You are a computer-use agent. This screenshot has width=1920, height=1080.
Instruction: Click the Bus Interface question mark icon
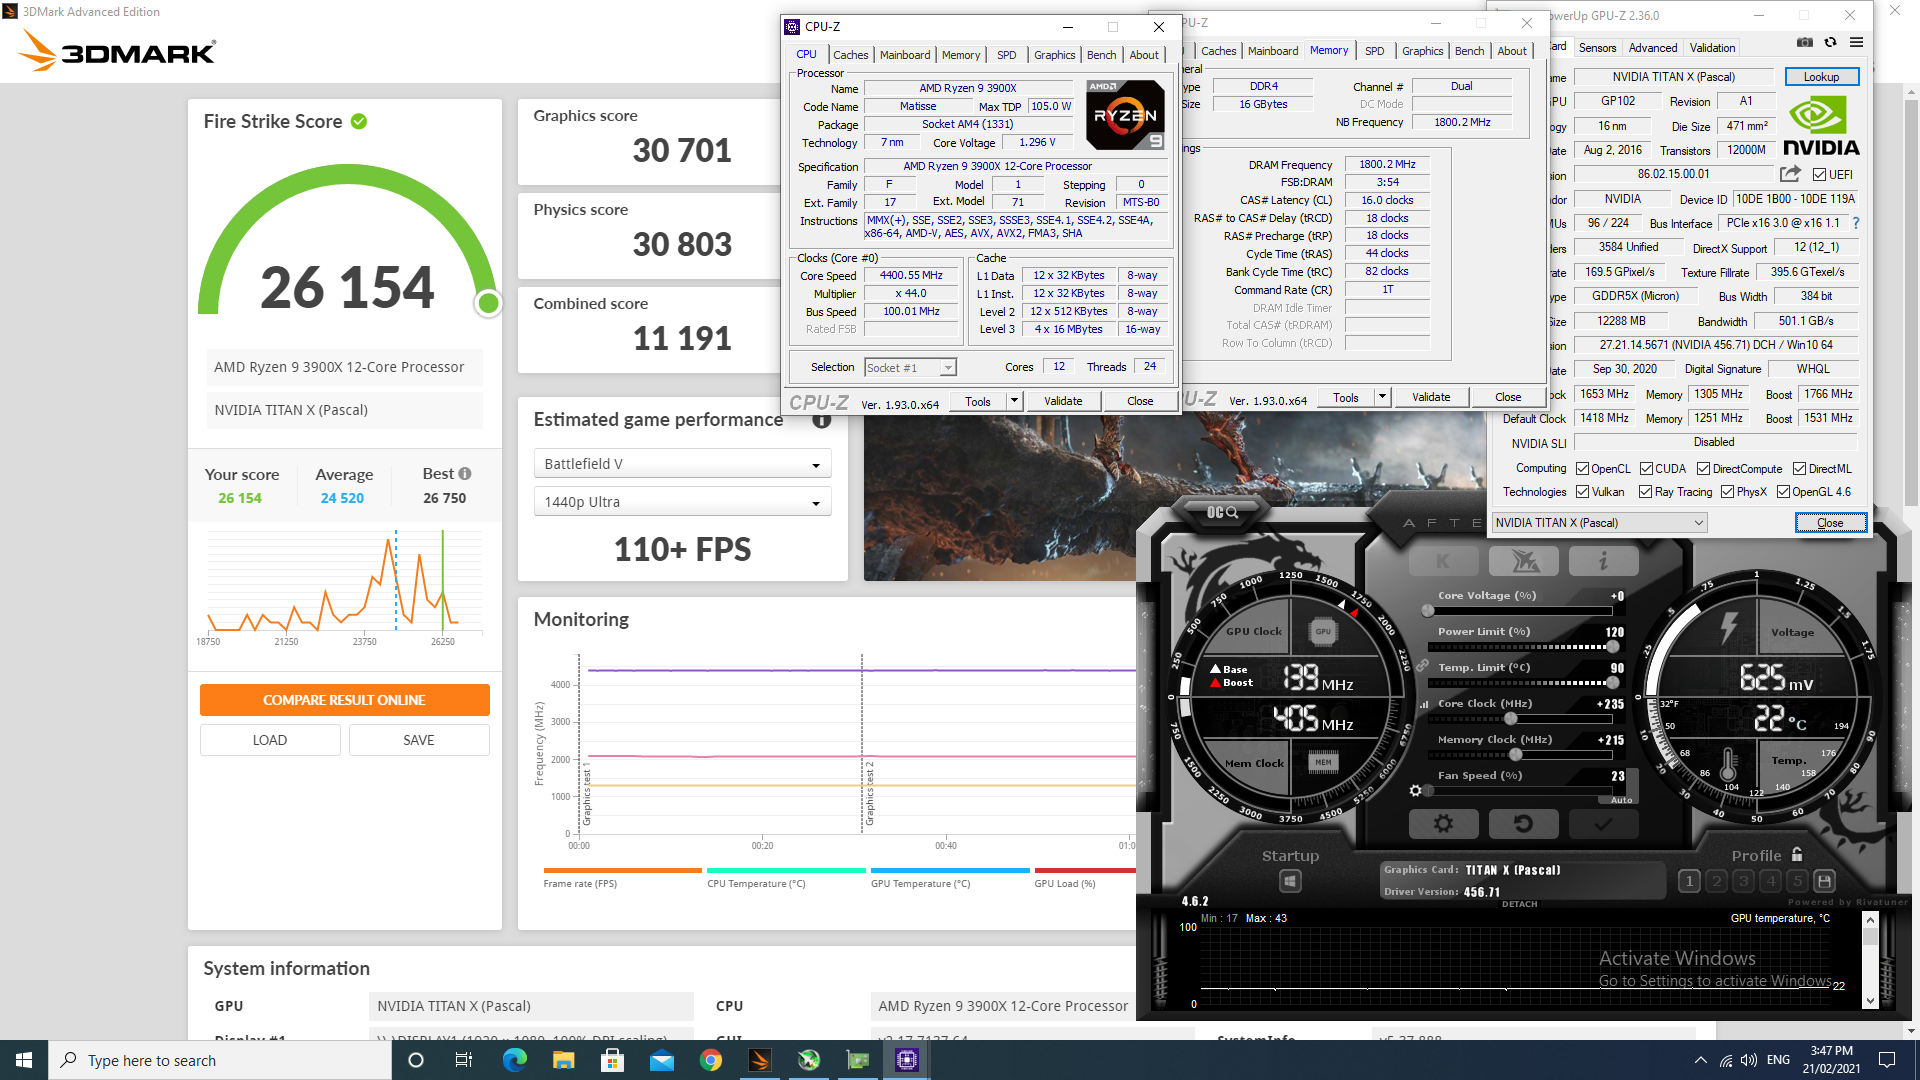1856,223
